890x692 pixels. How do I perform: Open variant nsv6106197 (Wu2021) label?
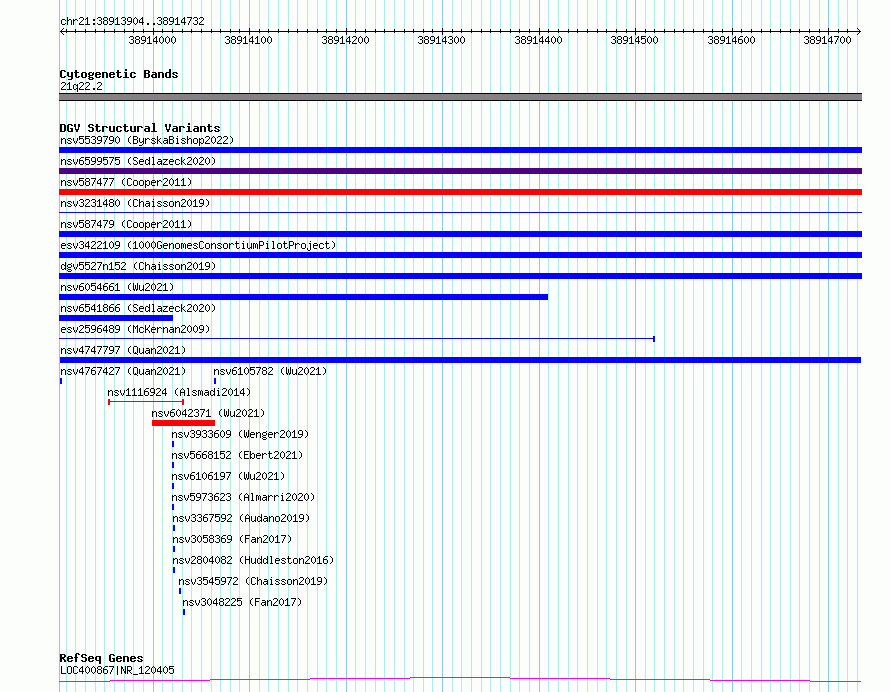(x=228, y=476)
